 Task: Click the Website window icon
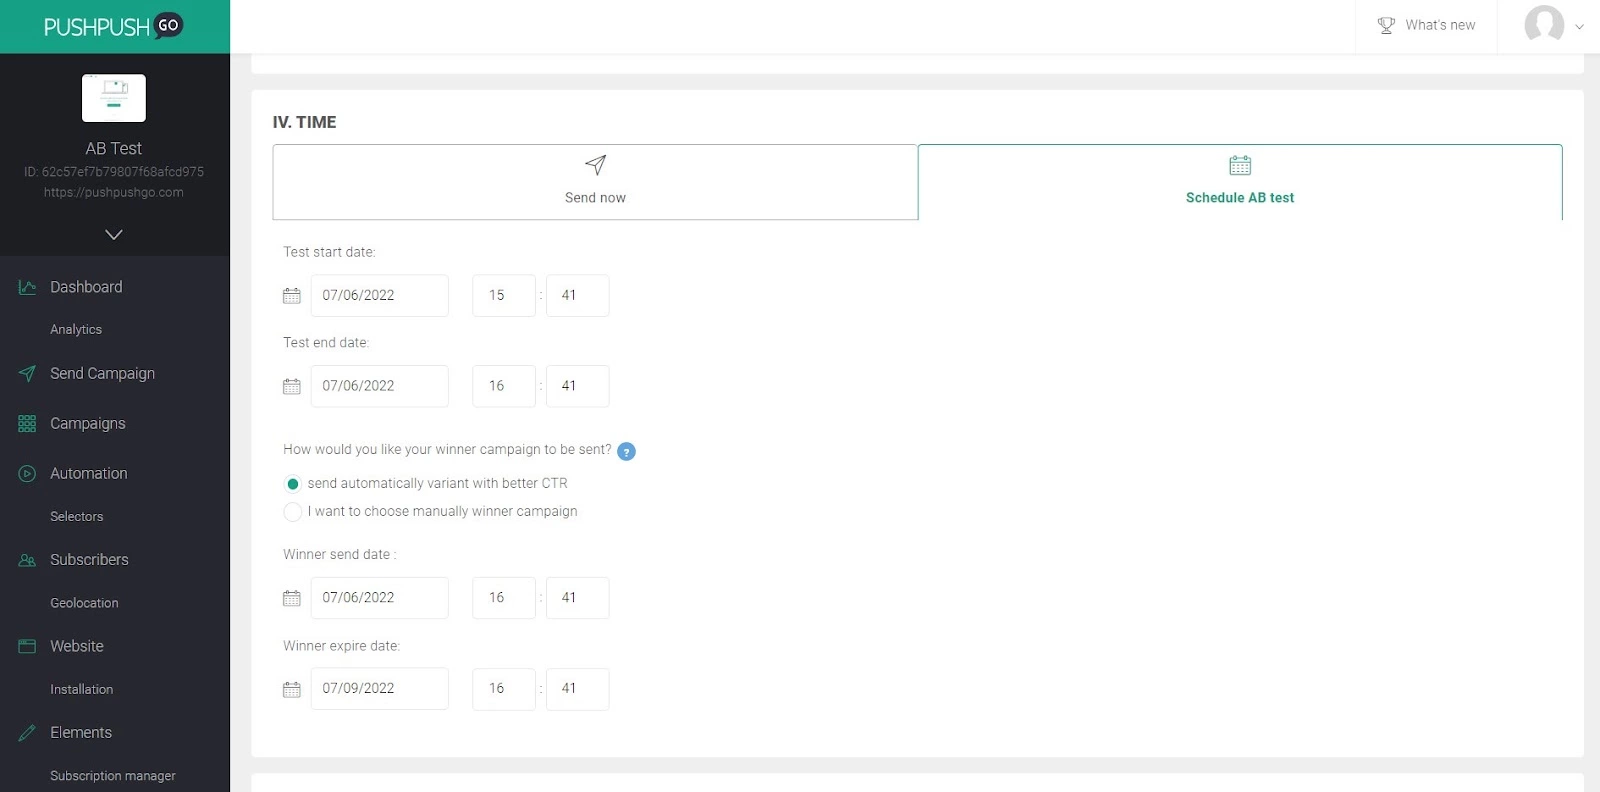click(x=27, y=646)
